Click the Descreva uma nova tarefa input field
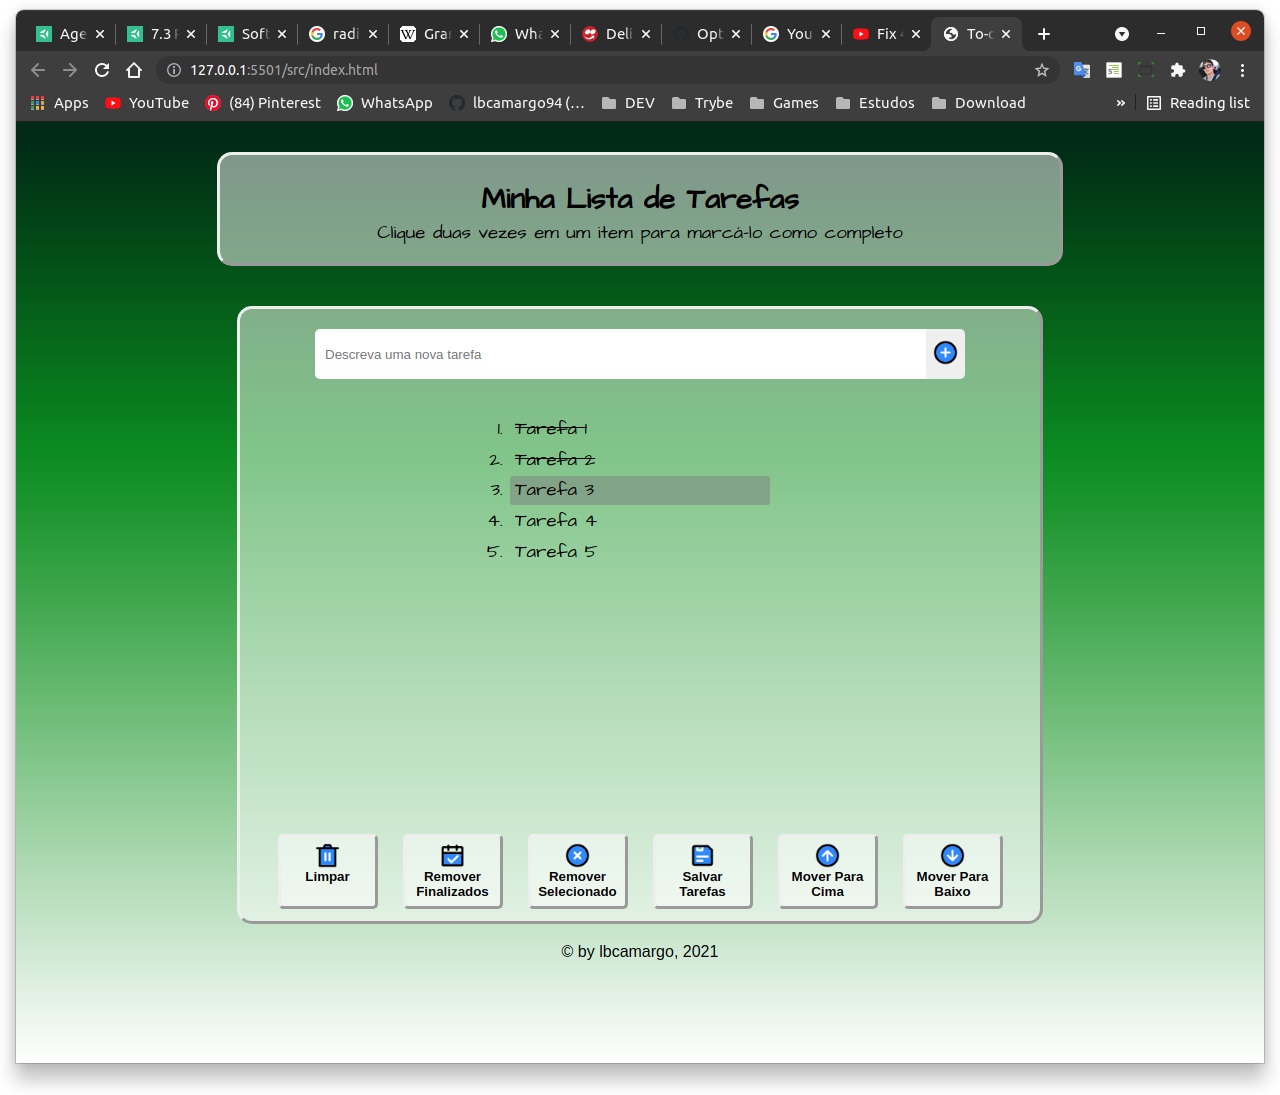This screenshot has width=1280, height=1095. coord(620,354)
